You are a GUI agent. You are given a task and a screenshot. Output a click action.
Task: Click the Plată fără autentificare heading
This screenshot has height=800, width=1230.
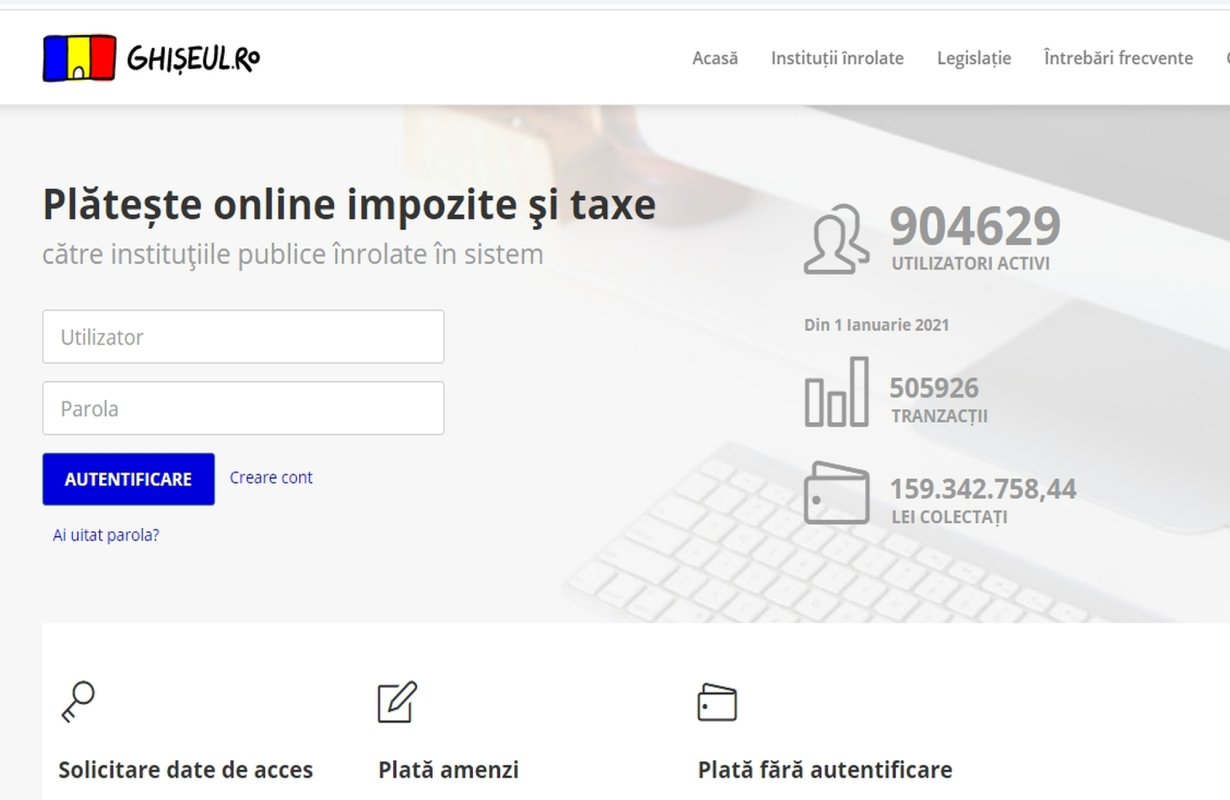click(825, 770)
